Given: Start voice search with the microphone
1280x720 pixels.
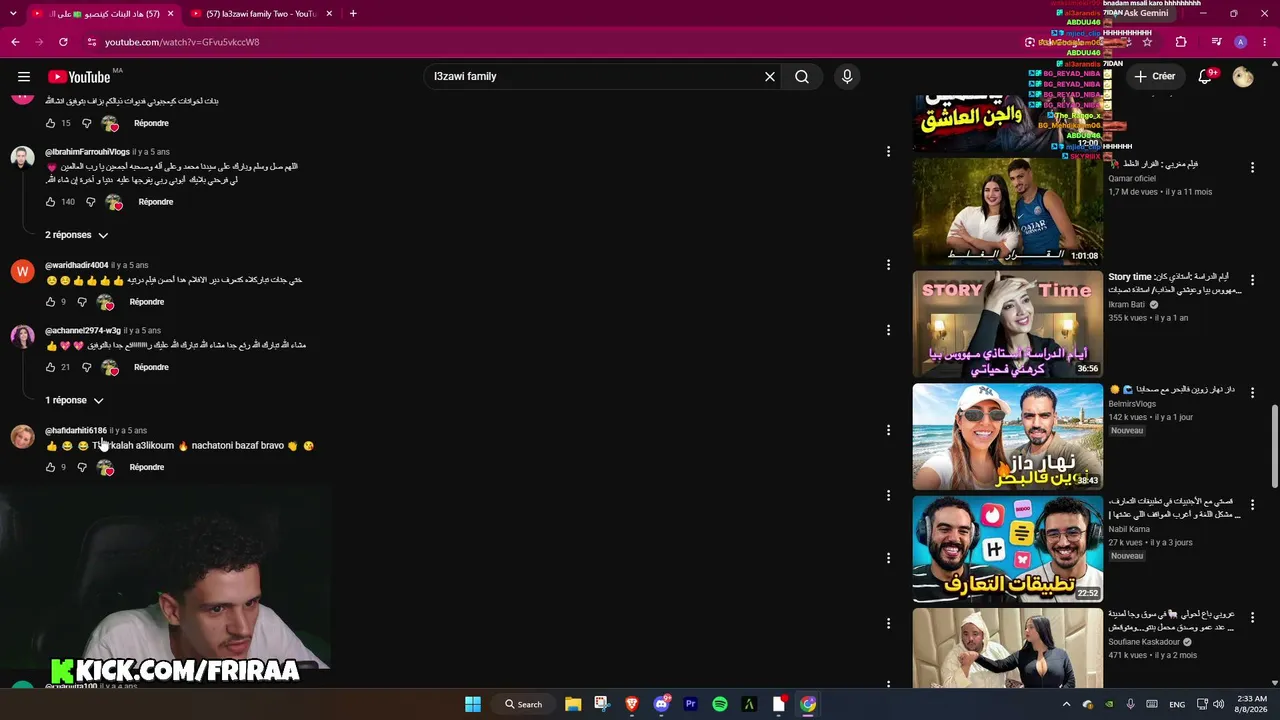Looking at the screenshot, I should (x=847, y=77).
